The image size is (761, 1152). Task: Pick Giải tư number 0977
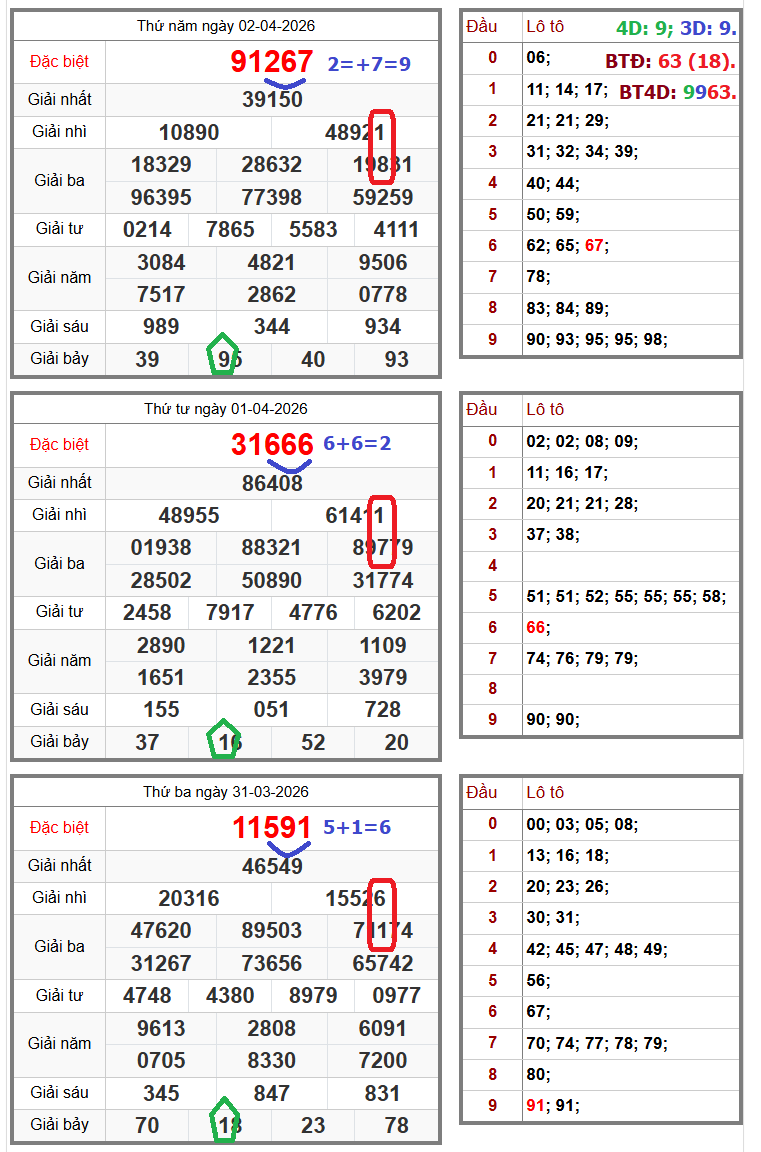(x=396, y=996)
